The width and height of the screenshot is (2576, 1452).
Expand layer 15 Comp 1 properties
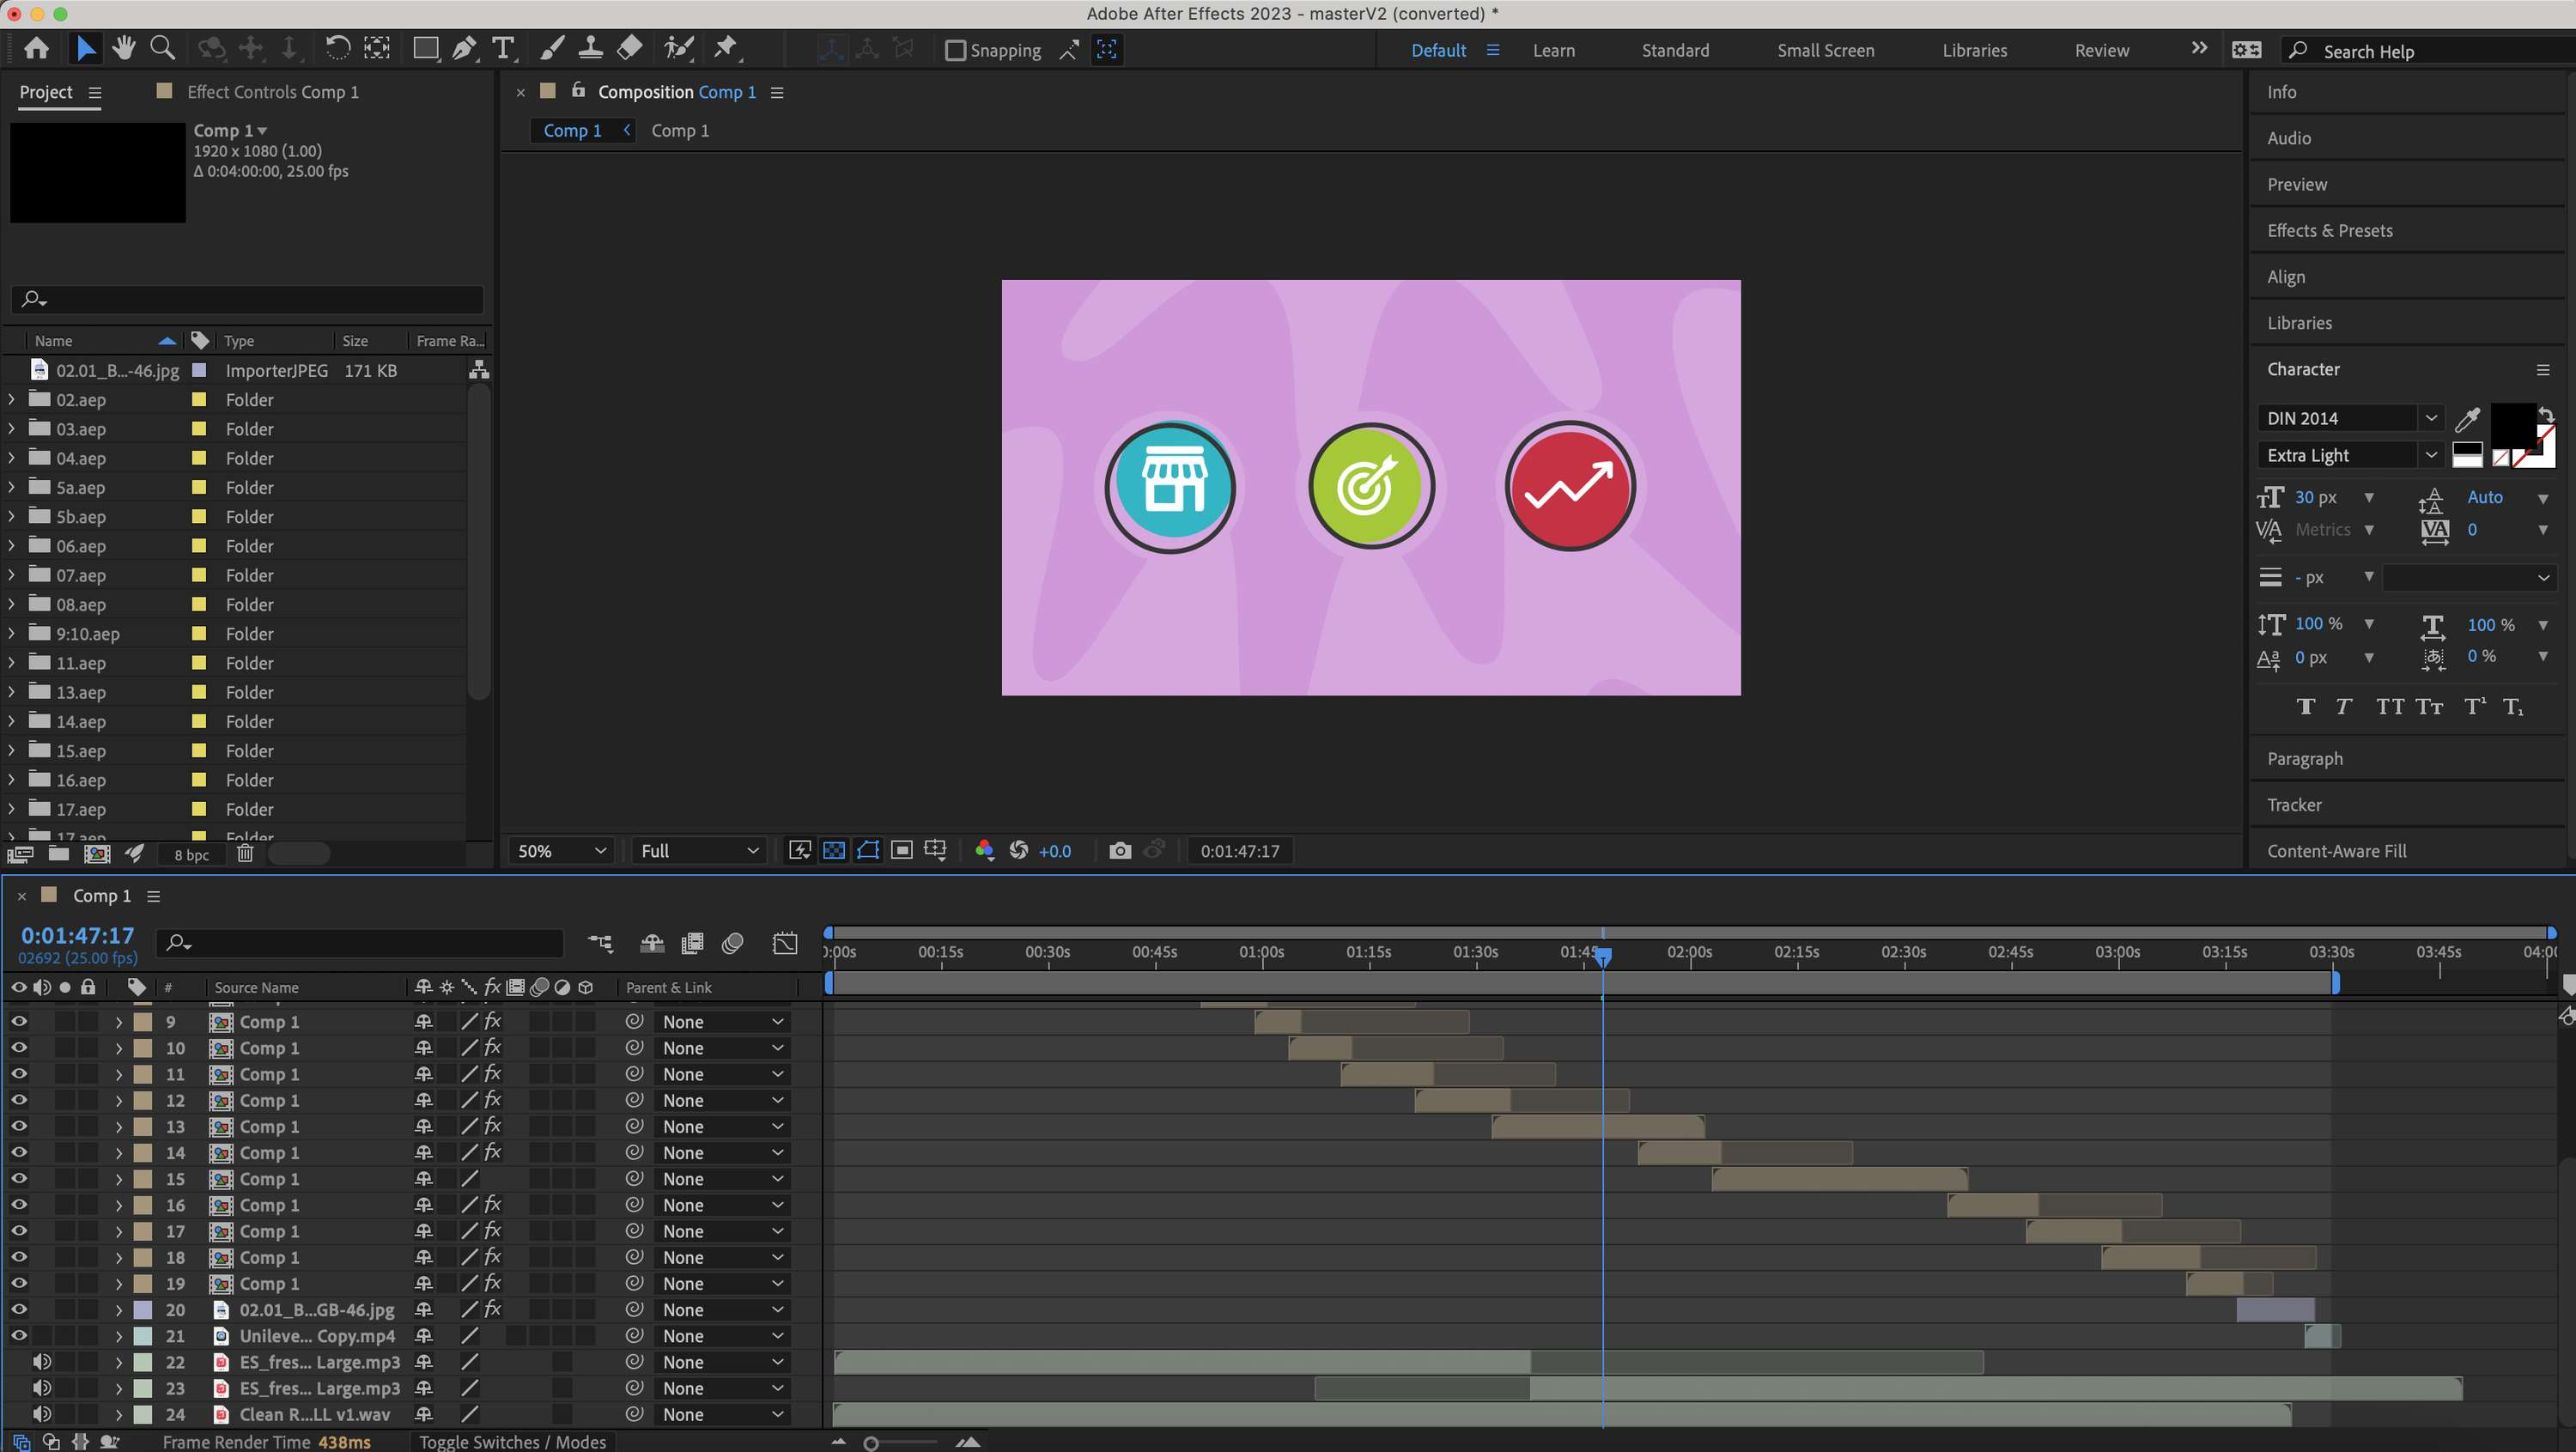pos(118,1179)
